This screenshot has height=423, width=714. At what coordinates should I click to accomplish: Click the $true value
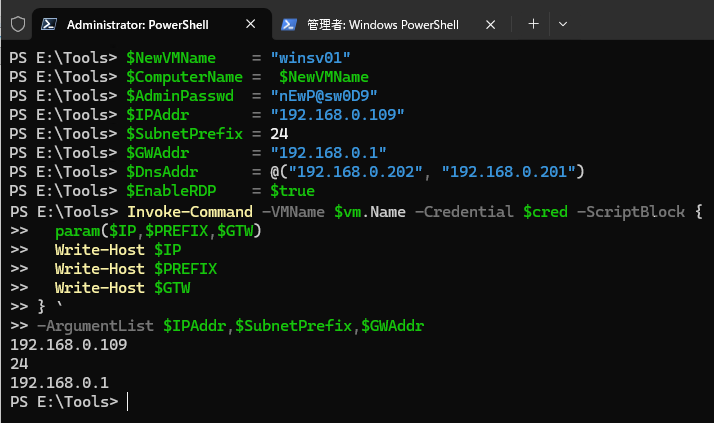point(292,191)
